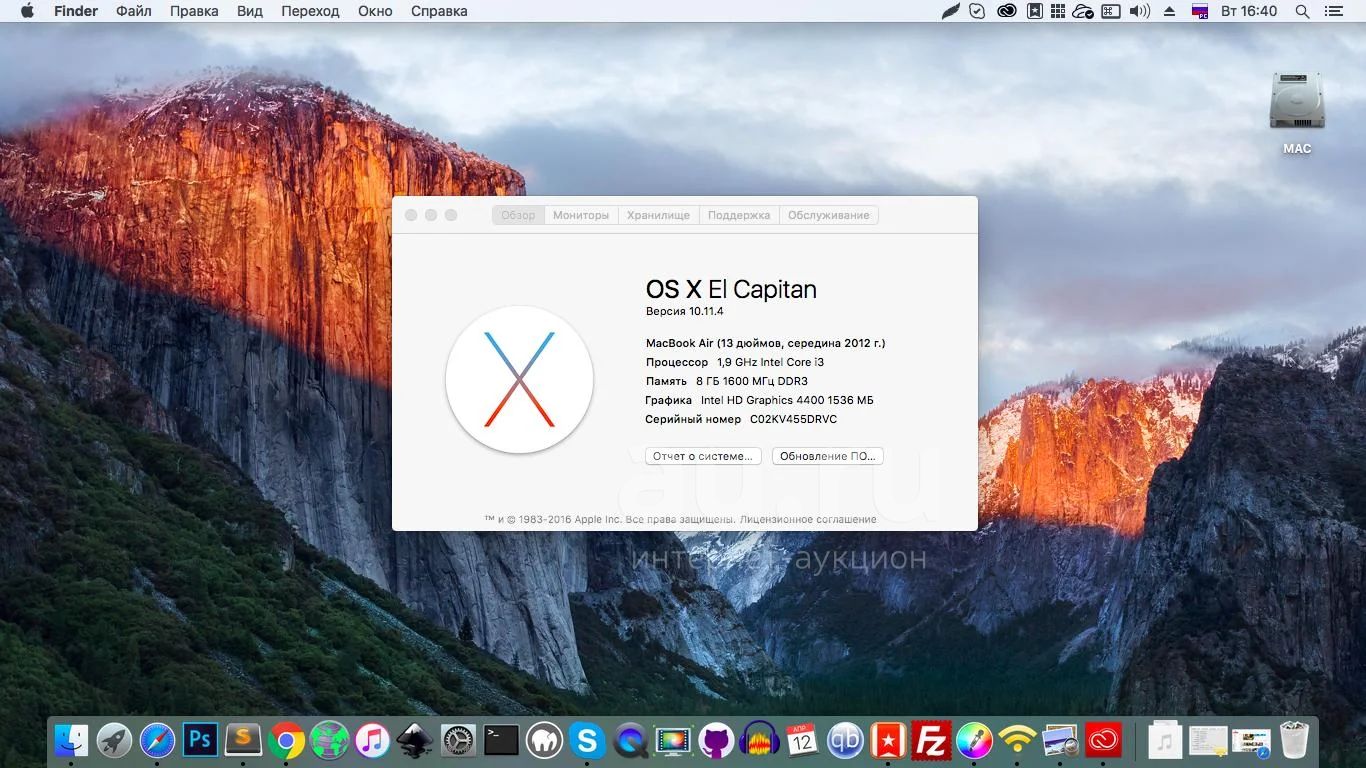Launch Audacity headphones icon
Screen dimensions: 1366x768
[759, 740]
